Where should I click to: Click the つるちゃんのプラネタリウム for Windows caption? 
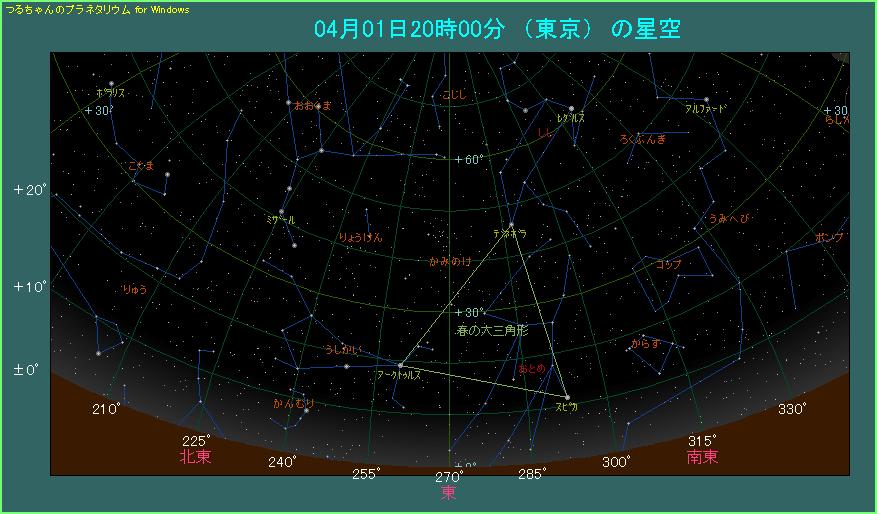coord(97,10)
